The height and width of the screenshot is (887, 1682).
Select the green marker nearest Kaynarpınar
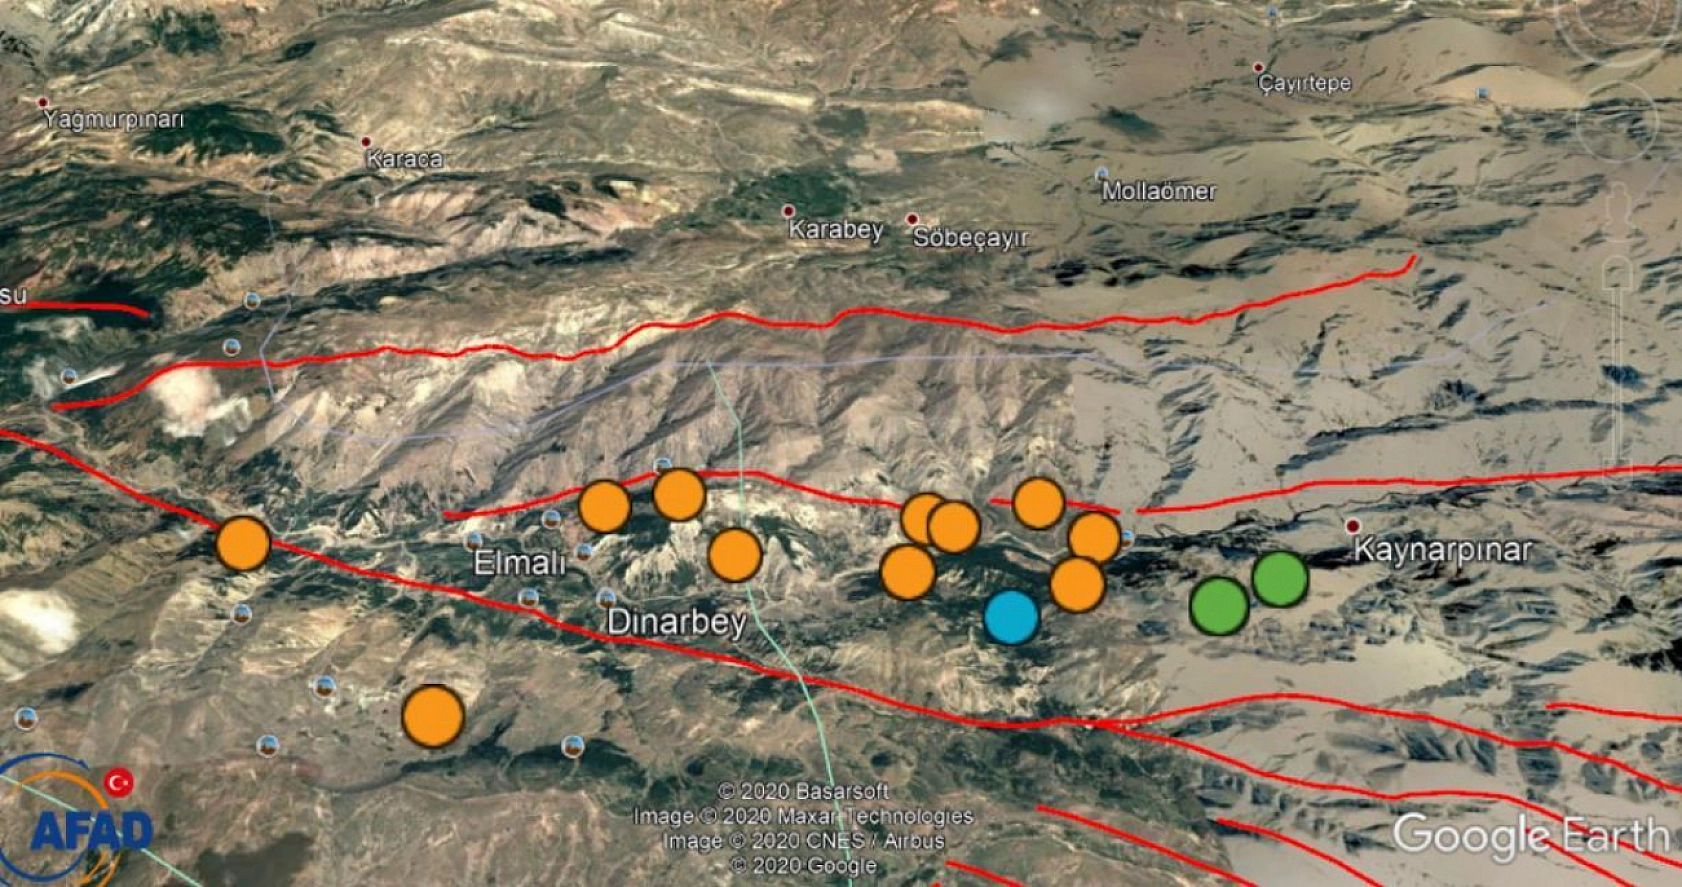pyautogui.click(x=1280, y=578)
